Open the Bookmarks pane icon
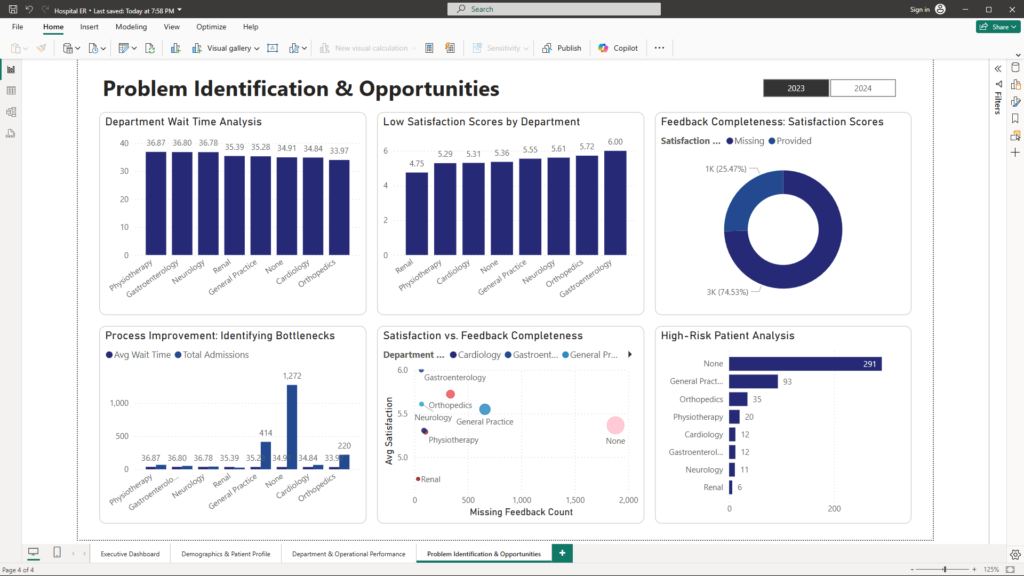Image resolution: width=1024 pixels, height=576 pixels. (1015, 118)
